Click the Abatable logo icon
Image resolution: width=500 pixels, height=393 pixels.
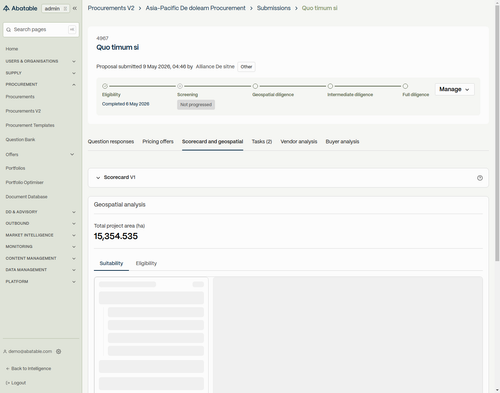(6, 8)
